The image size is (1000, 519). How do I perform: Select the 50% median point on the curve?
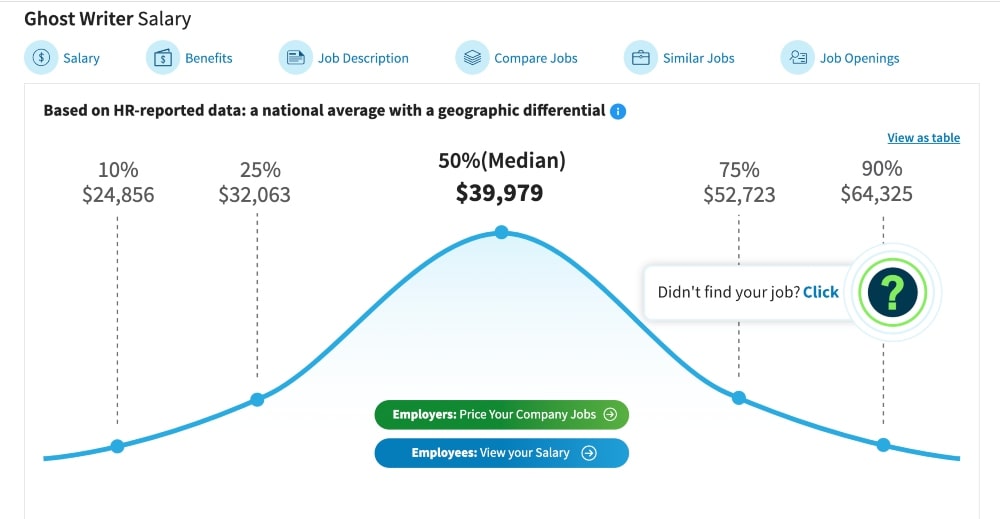501,233
